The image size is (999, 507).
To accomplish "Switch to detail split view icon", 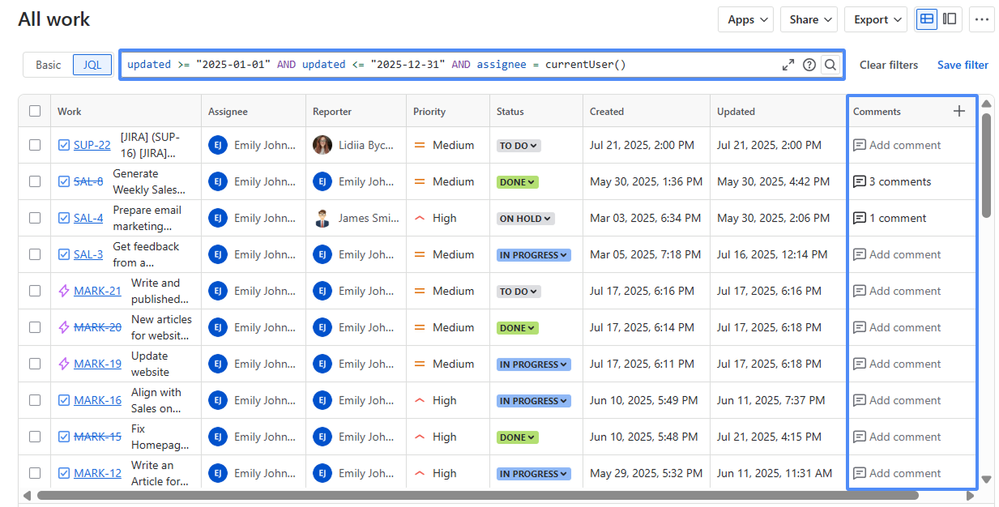I will pyautogui.click(x=950, y=19).
